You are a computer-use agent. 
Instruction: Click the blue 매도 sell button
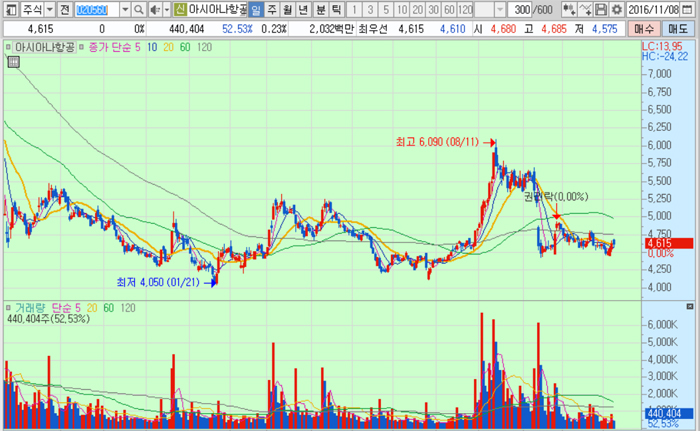coord(679,30)
